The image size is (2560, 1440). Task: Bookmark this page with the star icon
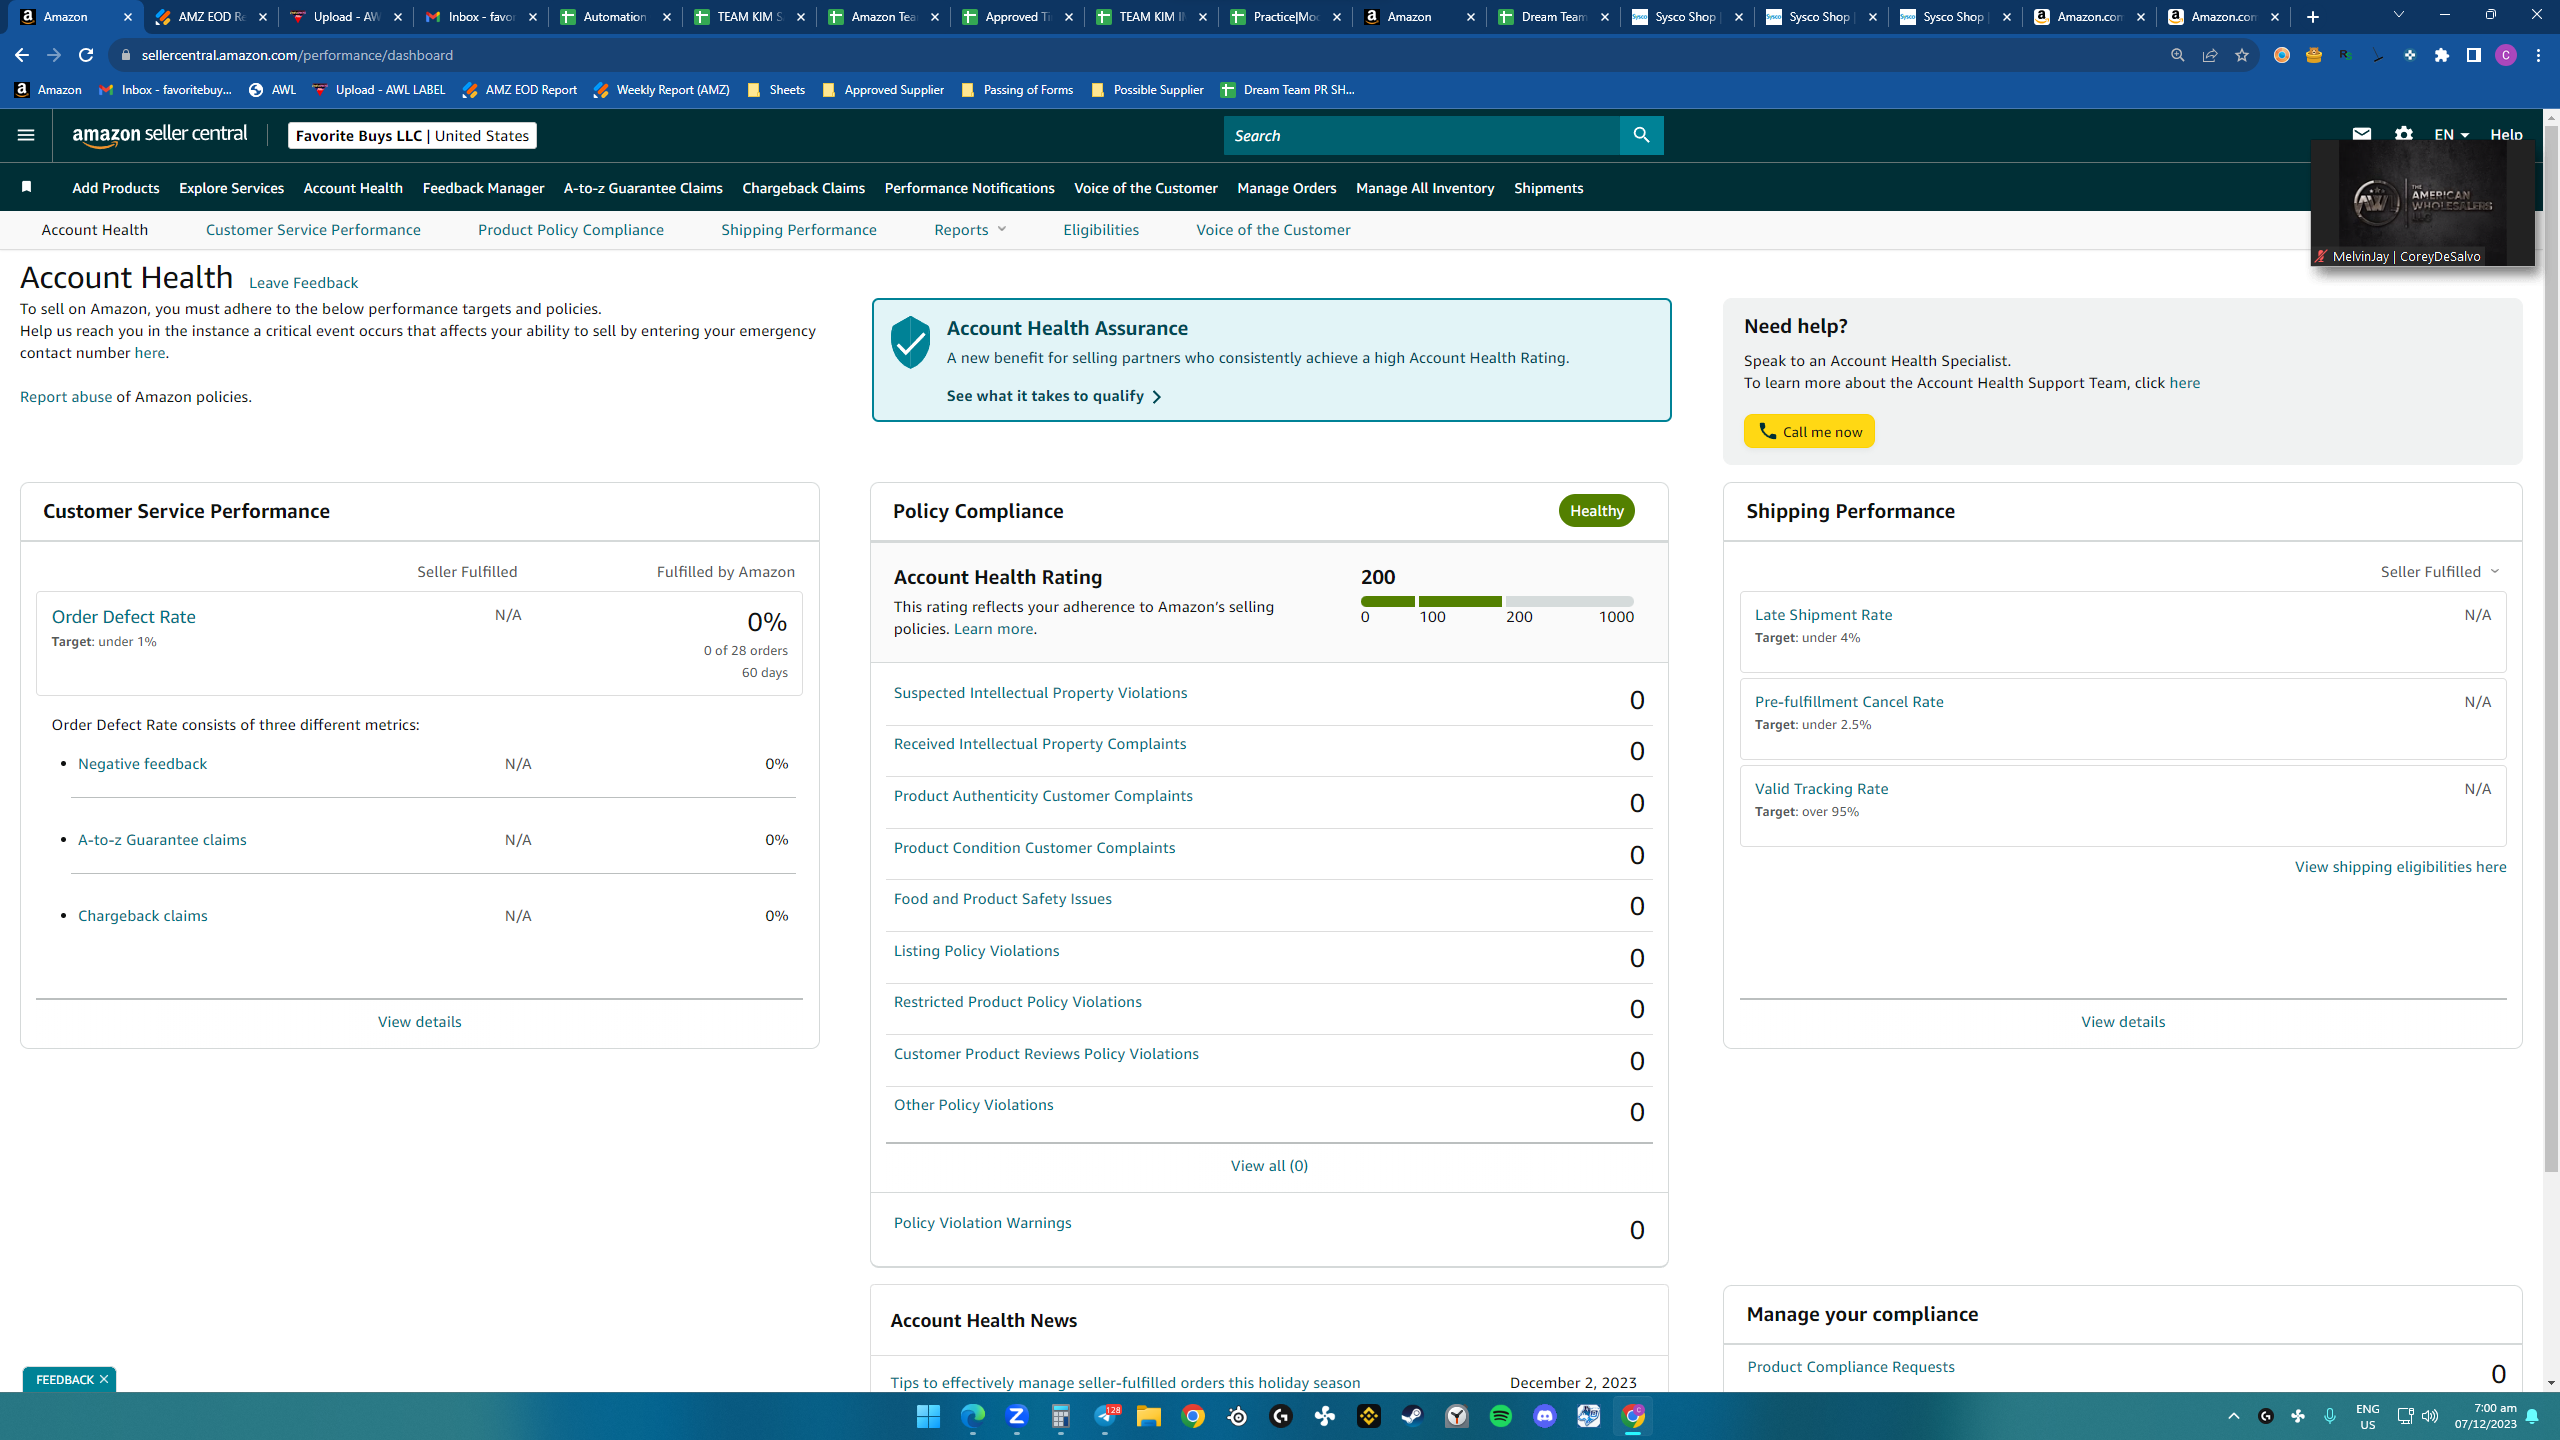[x=2241, y=55]
